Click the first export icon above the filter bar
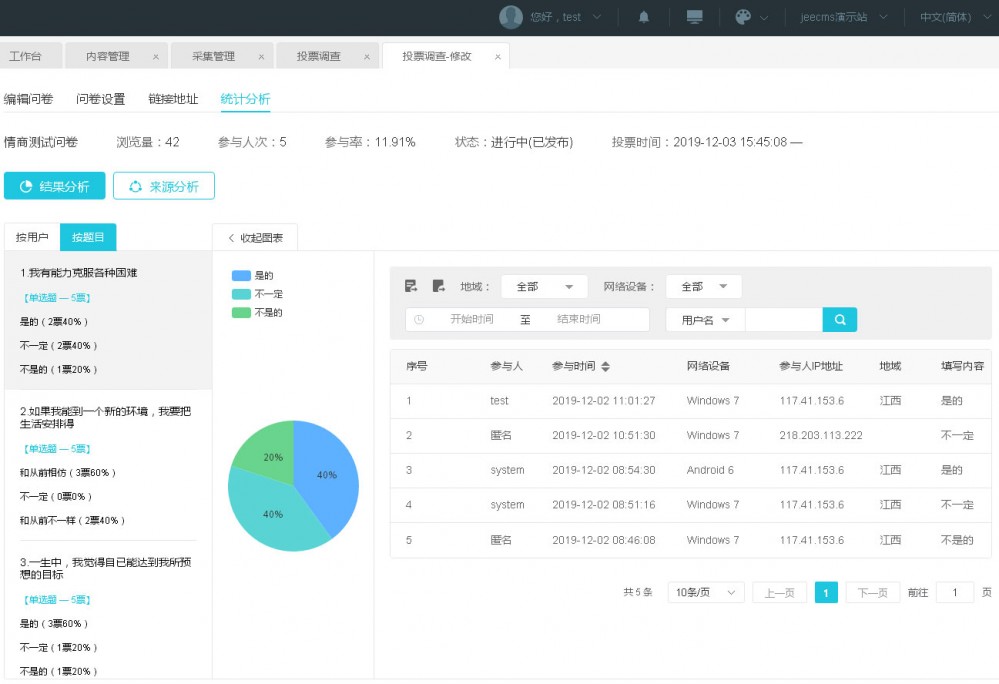This screenshot has width=999, height=684. pos(410,285)
